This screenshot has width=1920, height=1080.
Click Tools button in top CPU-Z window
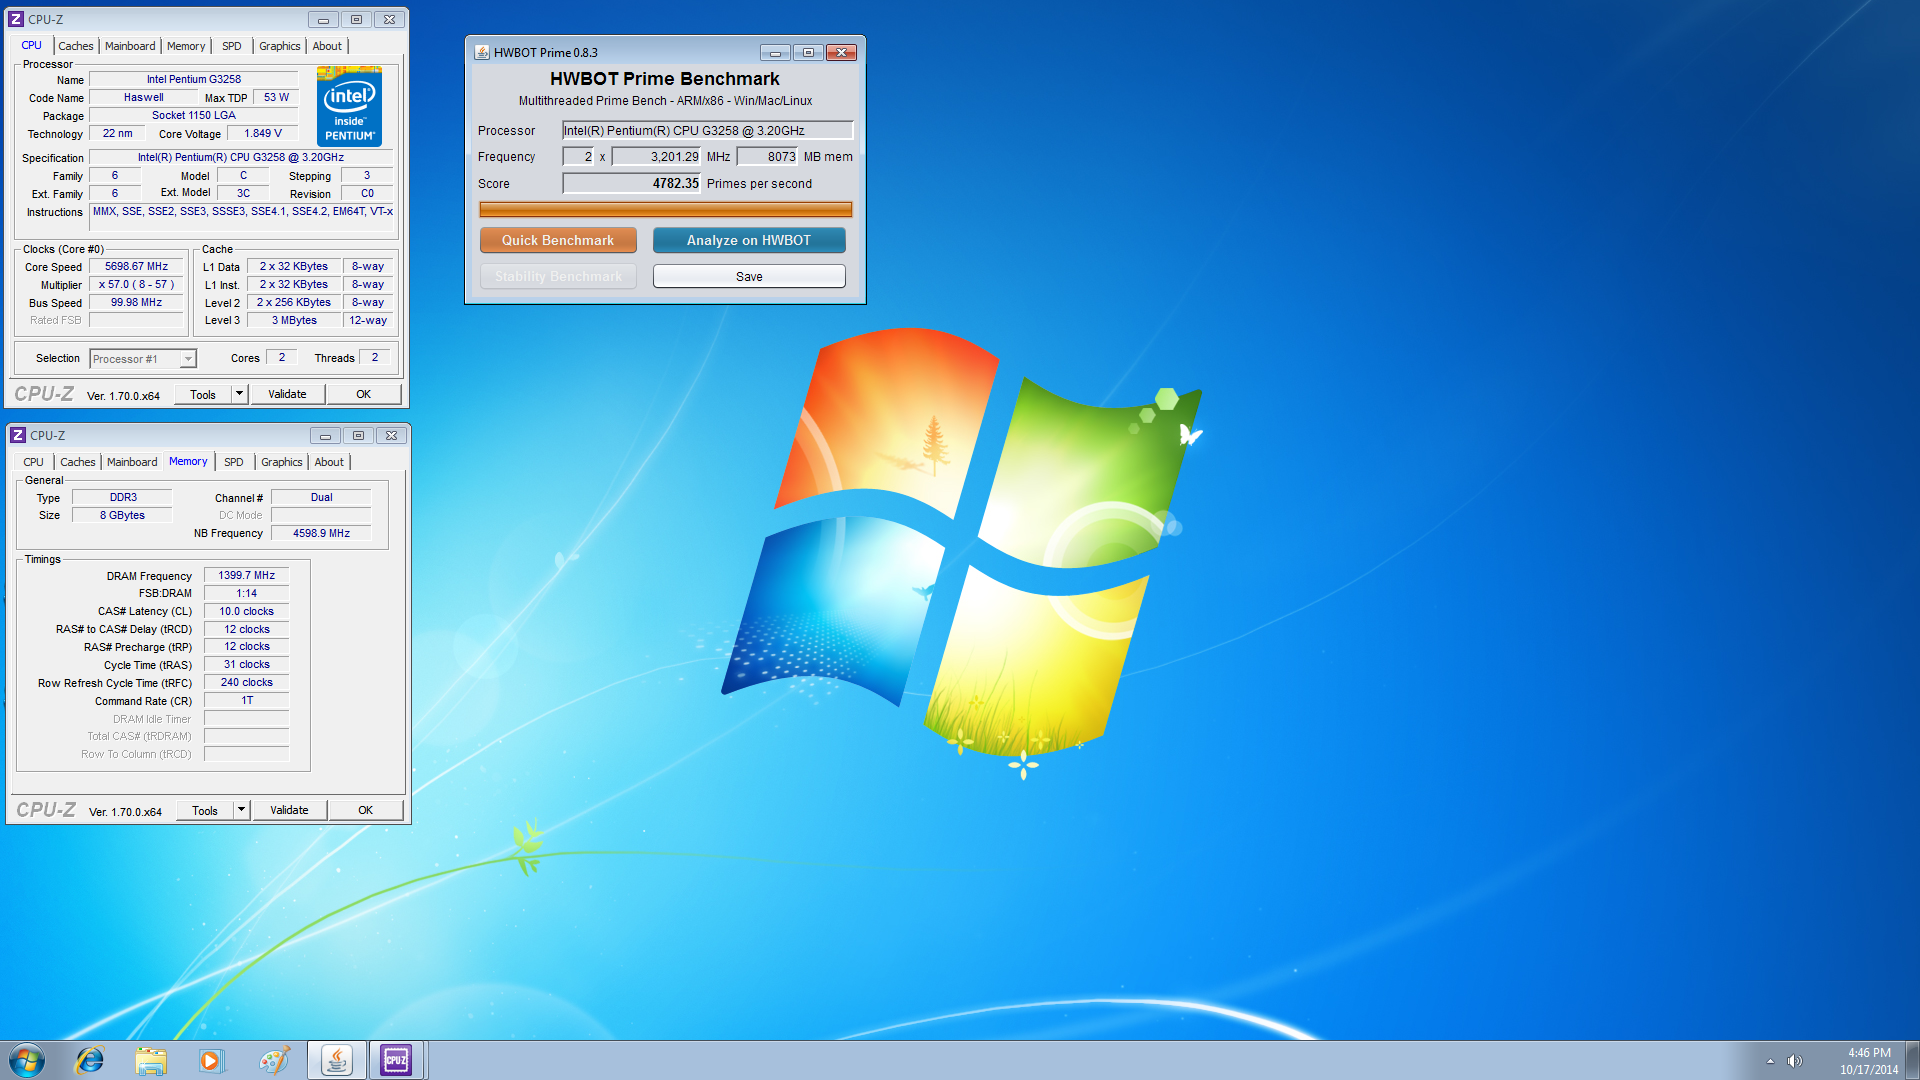click(x=203, y=394)
